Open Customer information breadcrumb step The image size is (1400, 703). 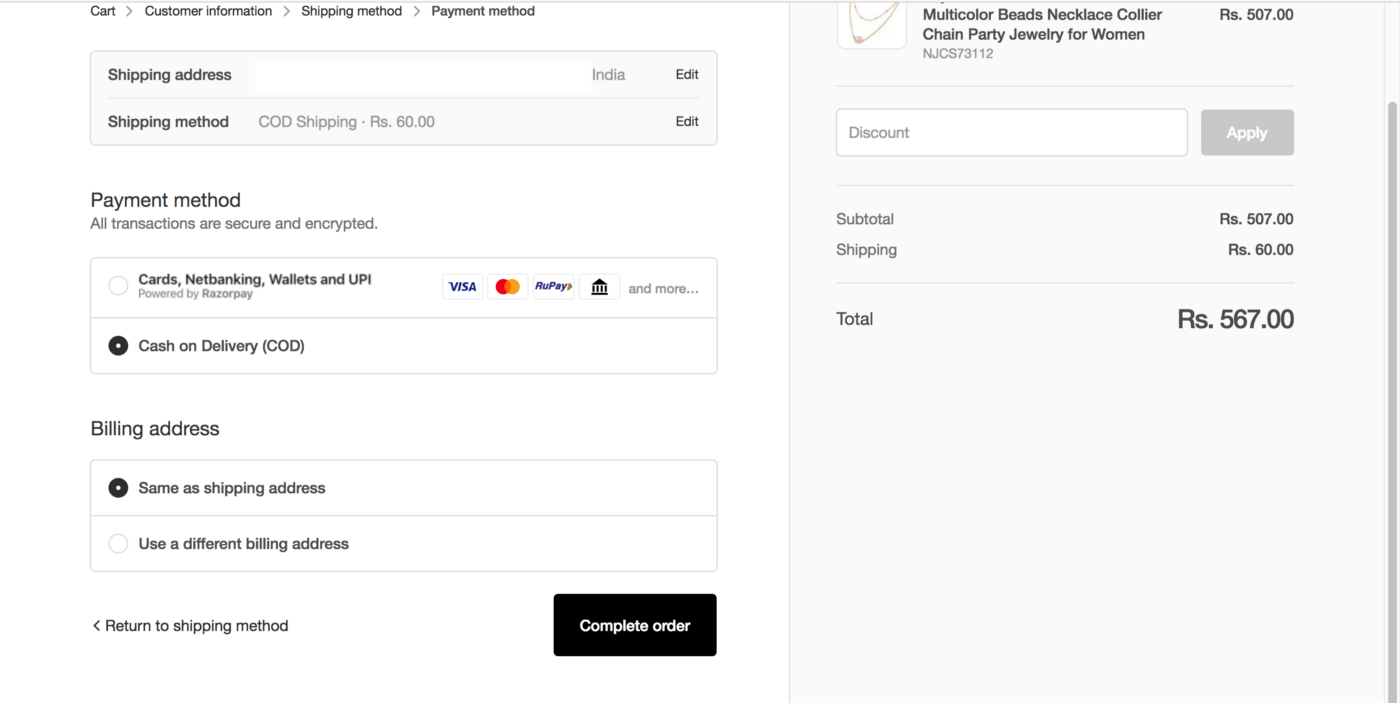pyautogui.click(x=208, y=11)
